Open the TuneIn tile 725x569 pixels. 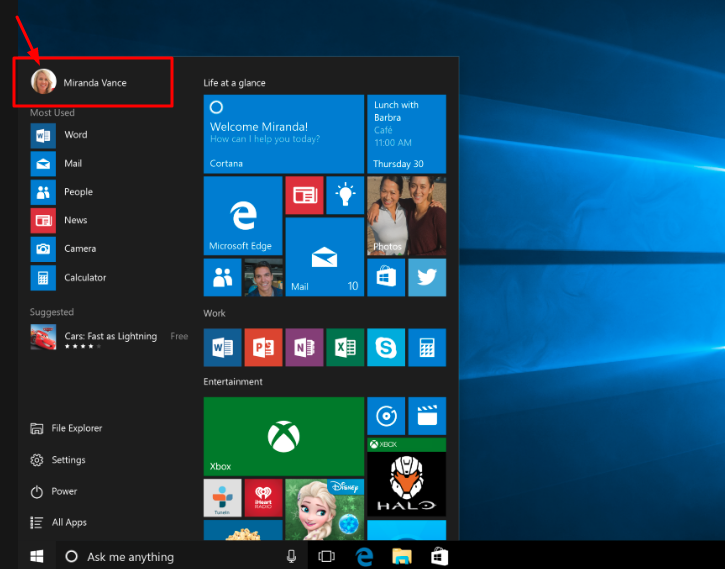[x=222, y=498]
